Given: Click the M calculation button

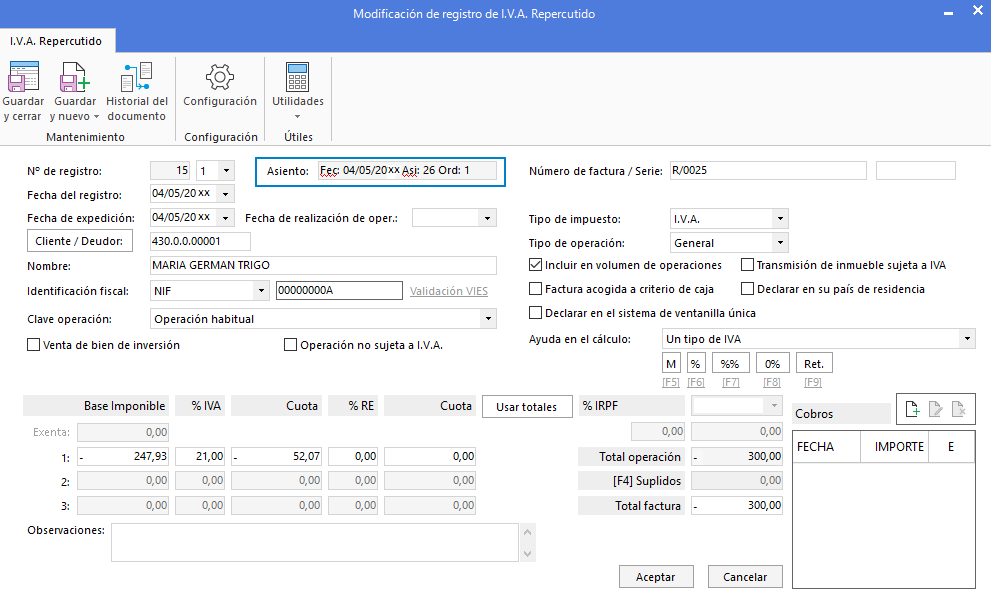Looking at the screenshot, I should [x=671, y=364].
